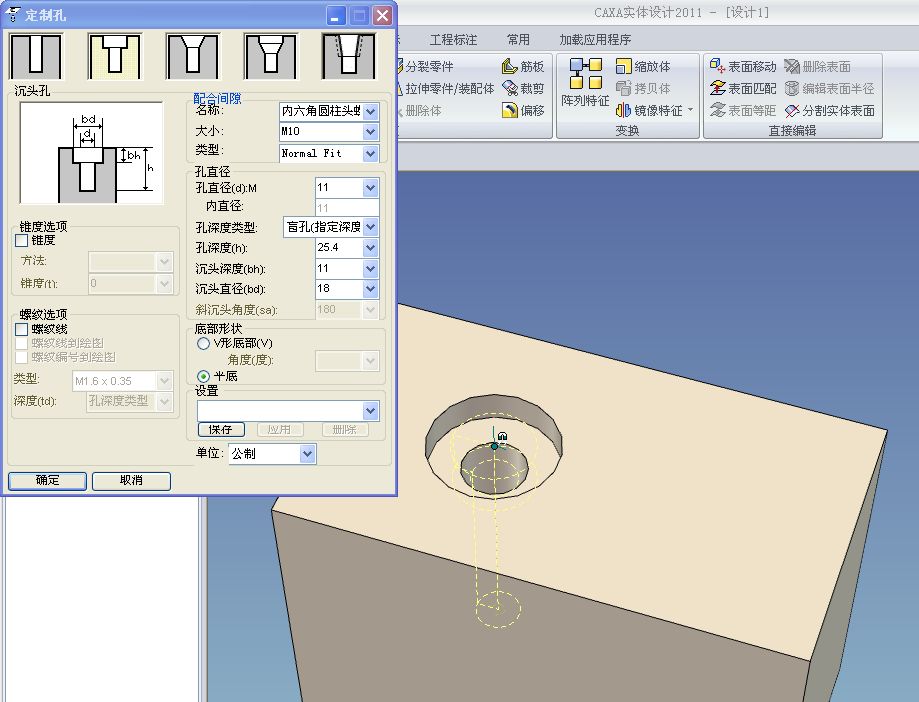This screenshot has width=919, height=702.
Task: Tick the 螺纹线 thread checkbox
Action: click(x=22, y=328)
